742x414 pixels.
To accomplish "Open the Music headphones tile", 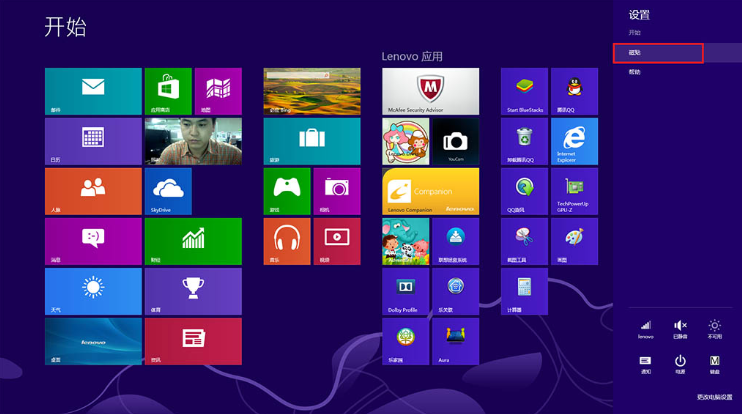I will coord(286,241).
